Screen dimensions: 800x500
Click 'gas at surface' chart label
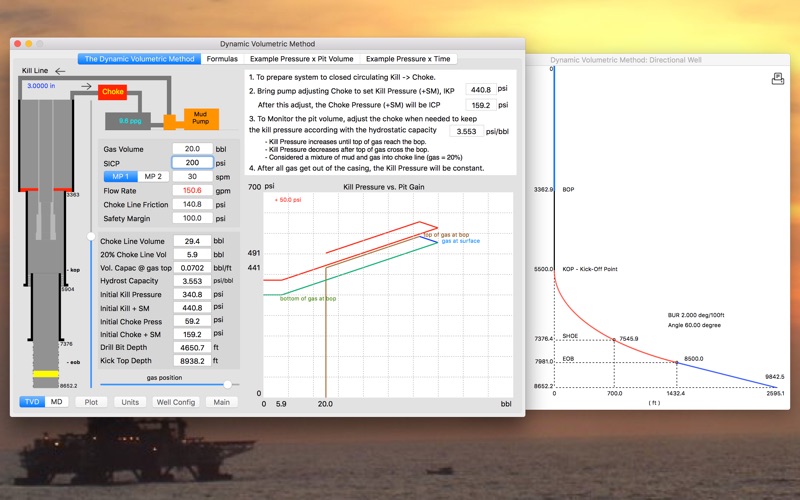point(461,241)
